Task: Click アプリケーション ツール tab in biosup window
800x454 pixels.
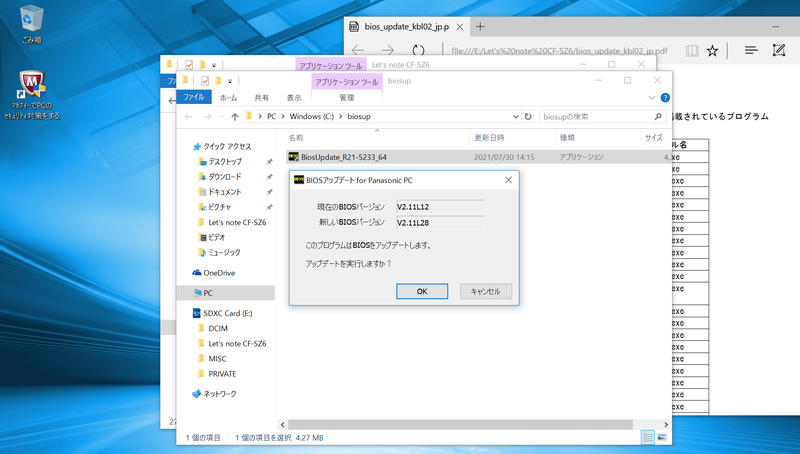Action: 346,82
